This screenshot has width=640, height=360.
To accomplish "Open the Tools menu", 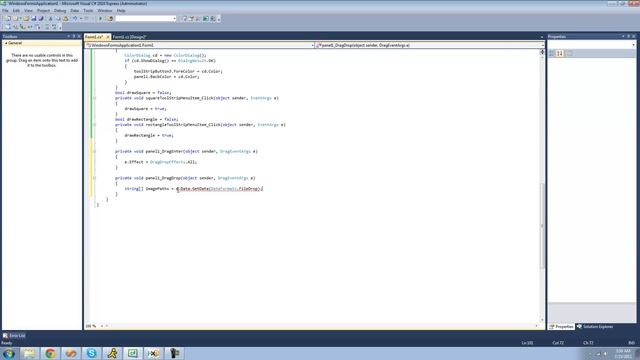I will (88, 11).
